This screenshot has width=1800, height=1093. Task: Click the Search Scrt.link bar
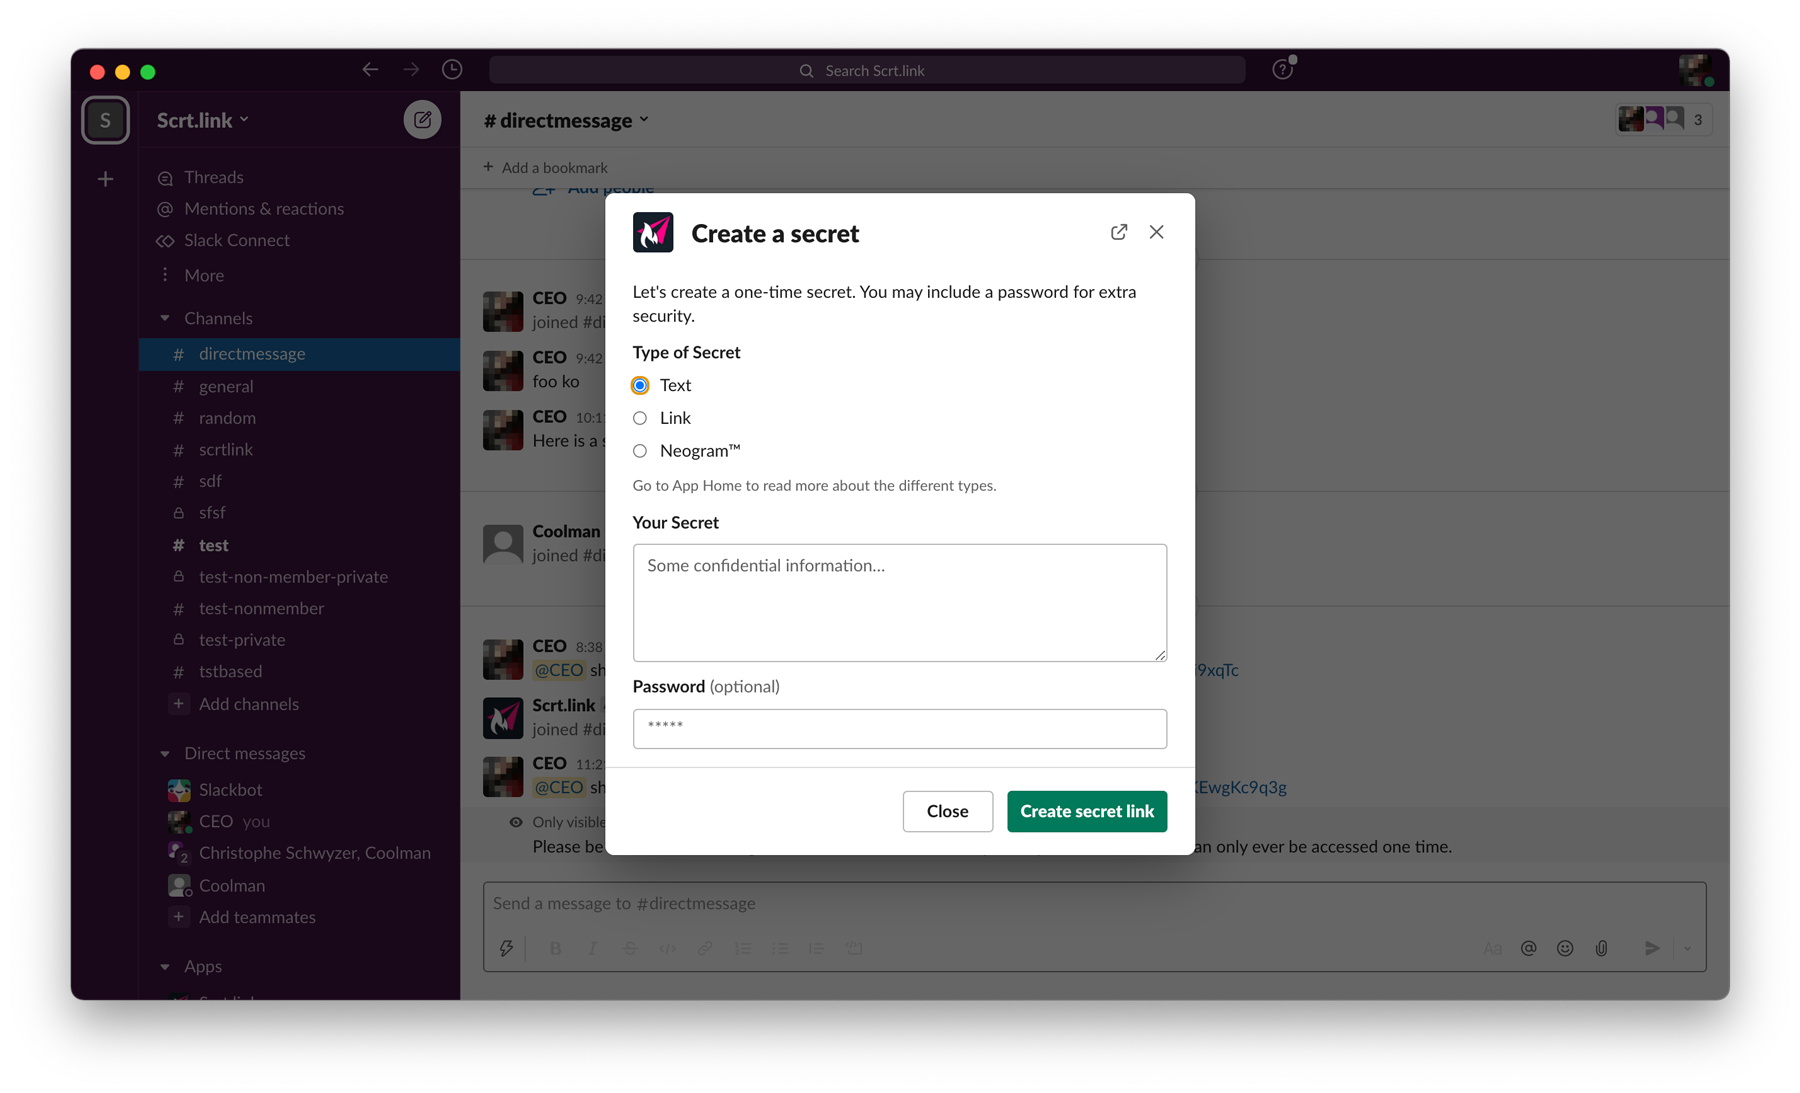[x=867, y=70]
